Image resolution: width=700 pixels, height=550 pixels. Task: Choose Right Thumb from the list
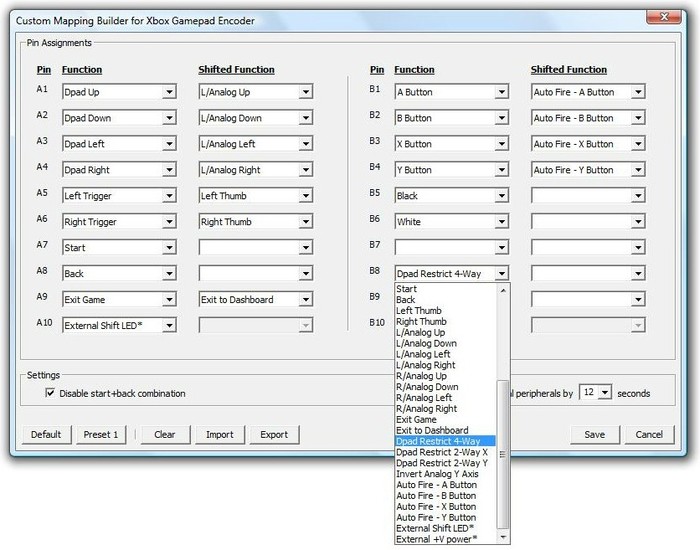point(446,321)
